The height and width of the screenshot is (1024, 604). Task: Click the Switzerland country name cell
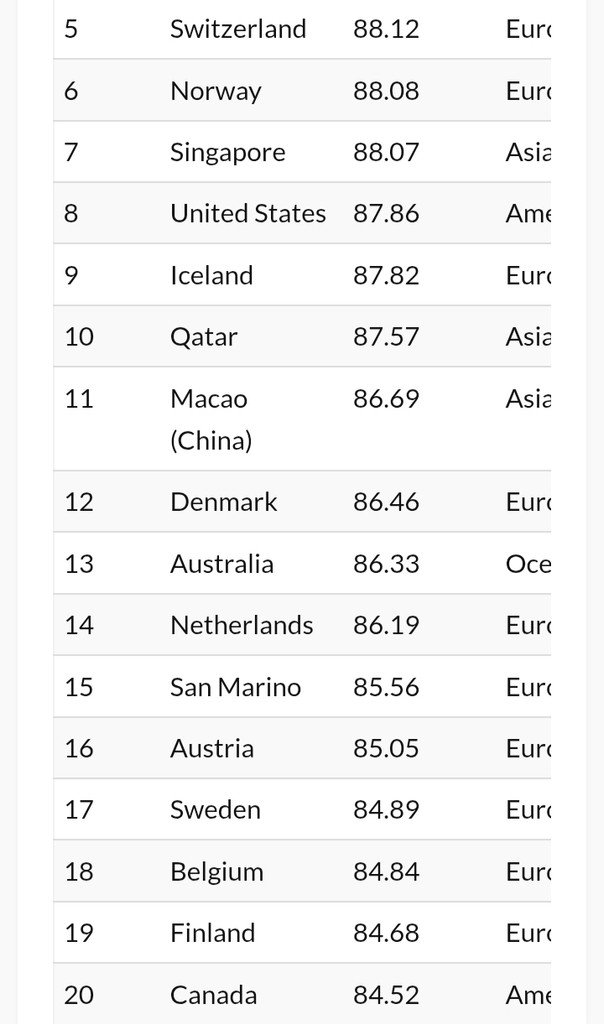click(238, 29)
